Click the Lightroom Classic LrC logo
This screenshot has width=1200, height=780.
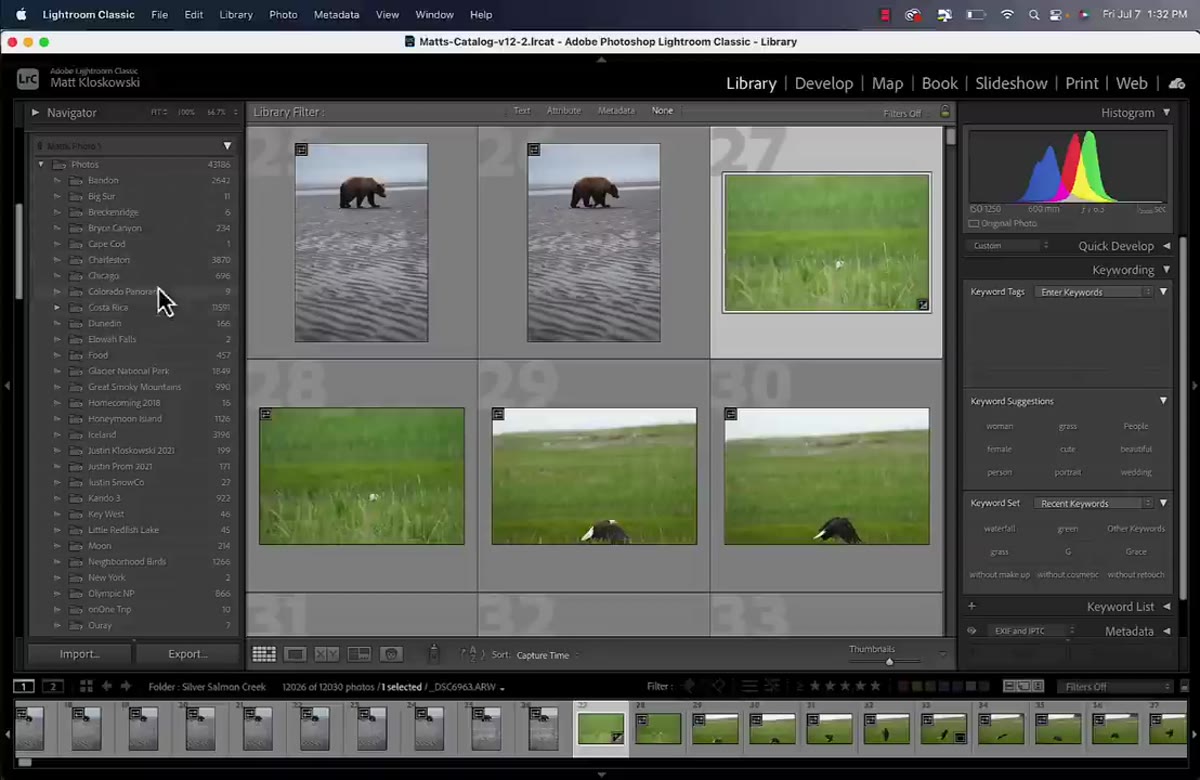(x=29, y=80)
